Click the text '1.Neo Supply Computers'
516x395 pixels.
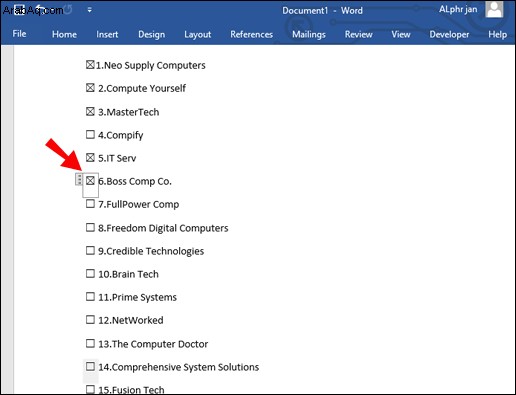[x=151, y=65]
